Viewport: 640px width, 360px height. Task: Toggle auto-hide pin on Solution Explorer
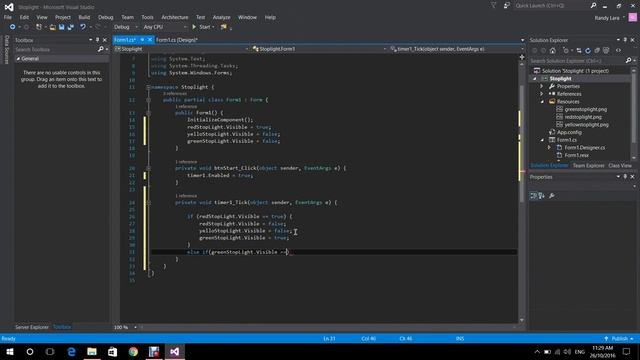625,40
